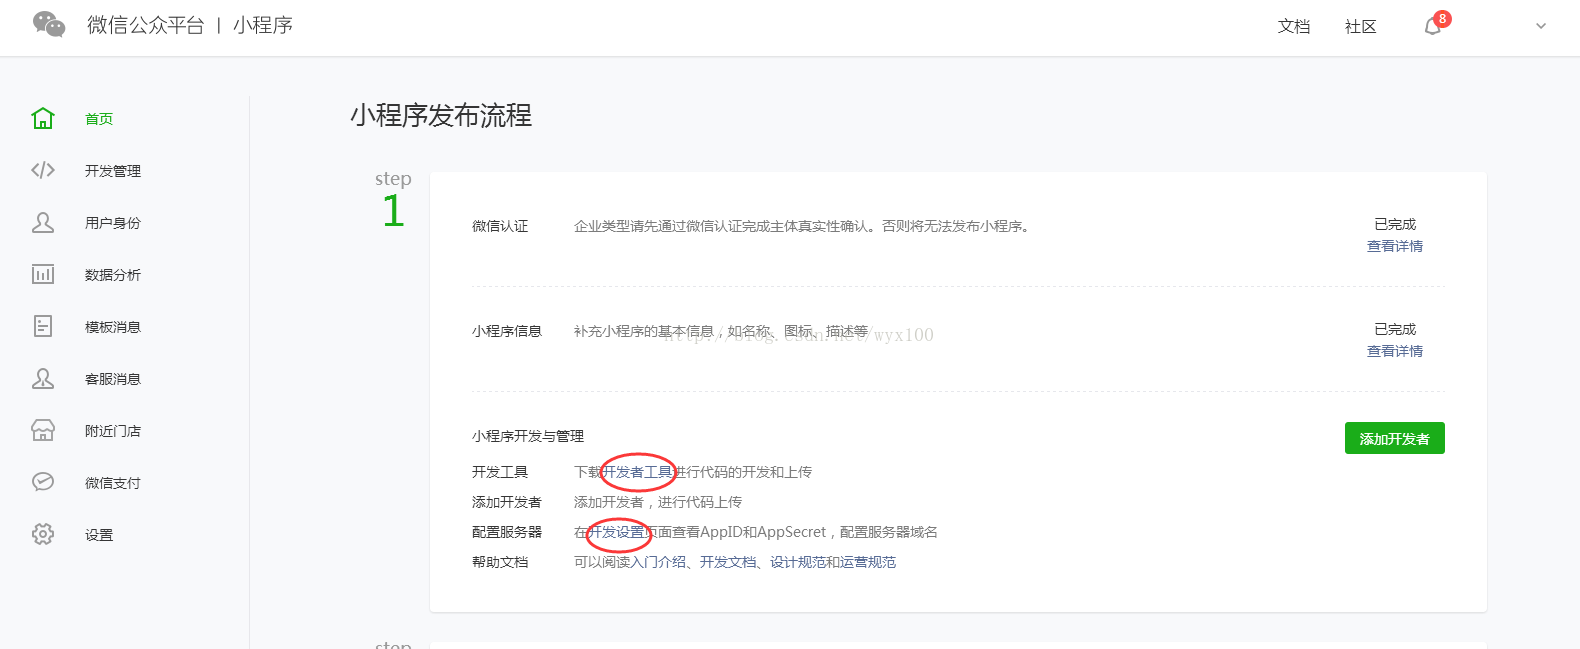
Task: Open the 设置 gear icon
Action: [43, 535]
